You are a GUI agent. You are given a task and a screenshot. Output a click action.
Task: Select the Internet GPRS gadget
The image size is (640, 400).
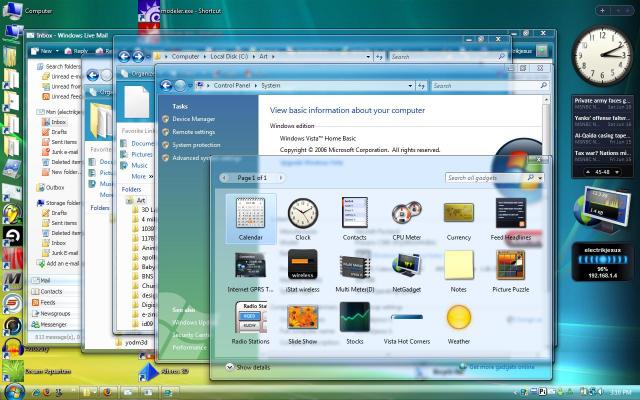[x=251, y=271]
